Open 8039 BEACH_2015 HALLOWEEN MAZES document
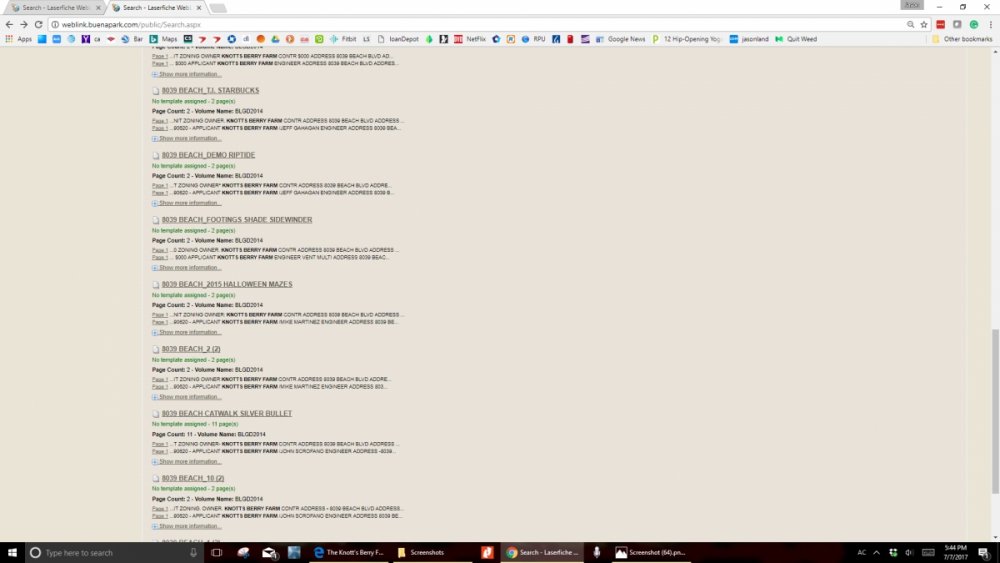The image size is (1000, 563). pos(226,284)
